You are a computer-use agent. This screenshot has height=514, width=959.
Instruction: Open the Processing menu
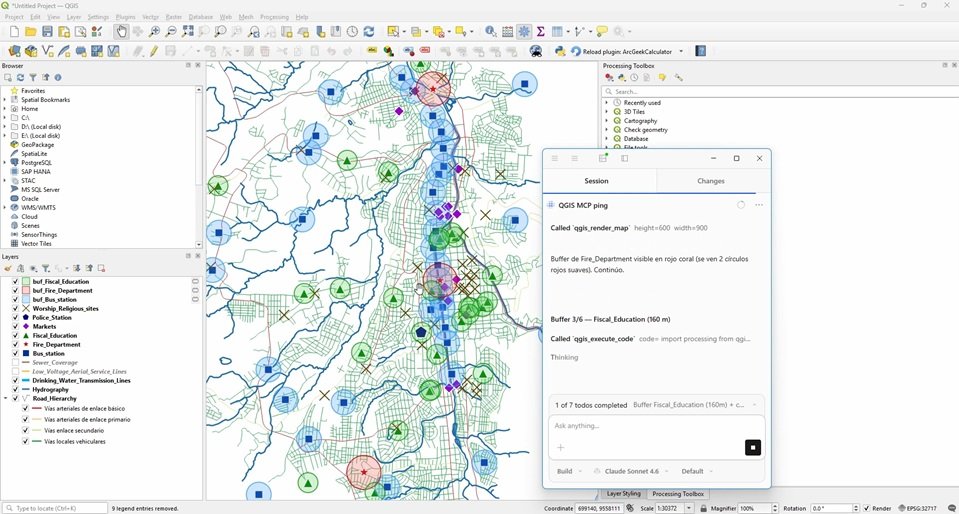tap(274, 17)
